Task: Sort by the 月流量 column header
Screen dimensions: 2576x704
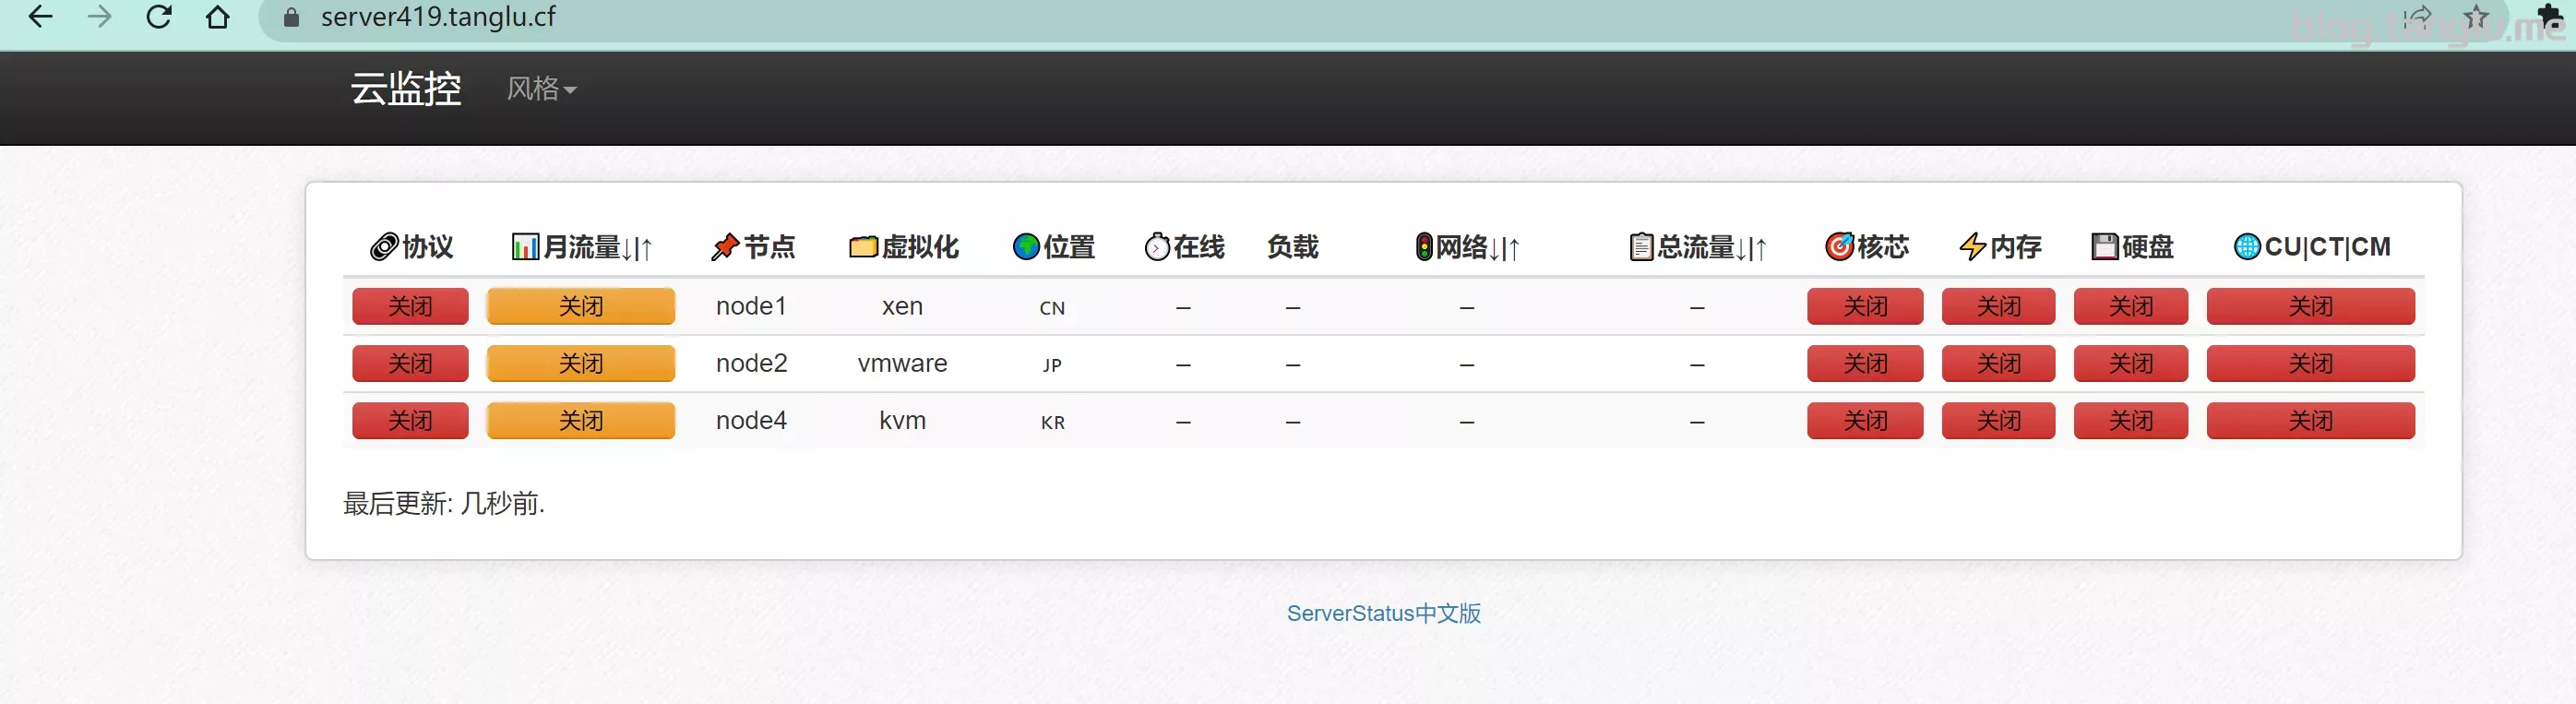Action: (582, 247)
